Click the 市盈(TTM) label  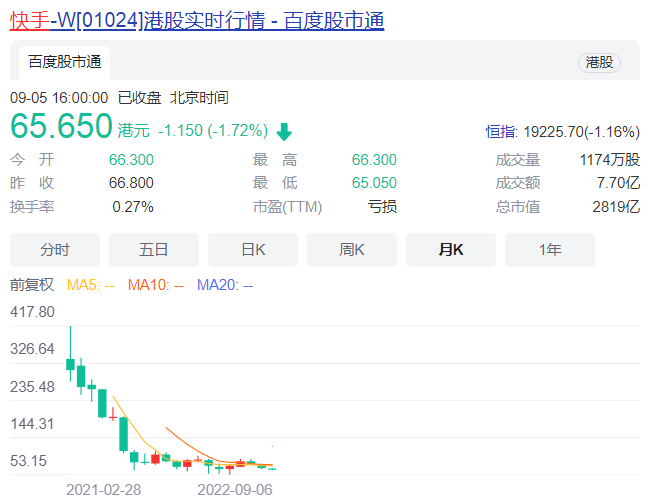tap(287, 206)
